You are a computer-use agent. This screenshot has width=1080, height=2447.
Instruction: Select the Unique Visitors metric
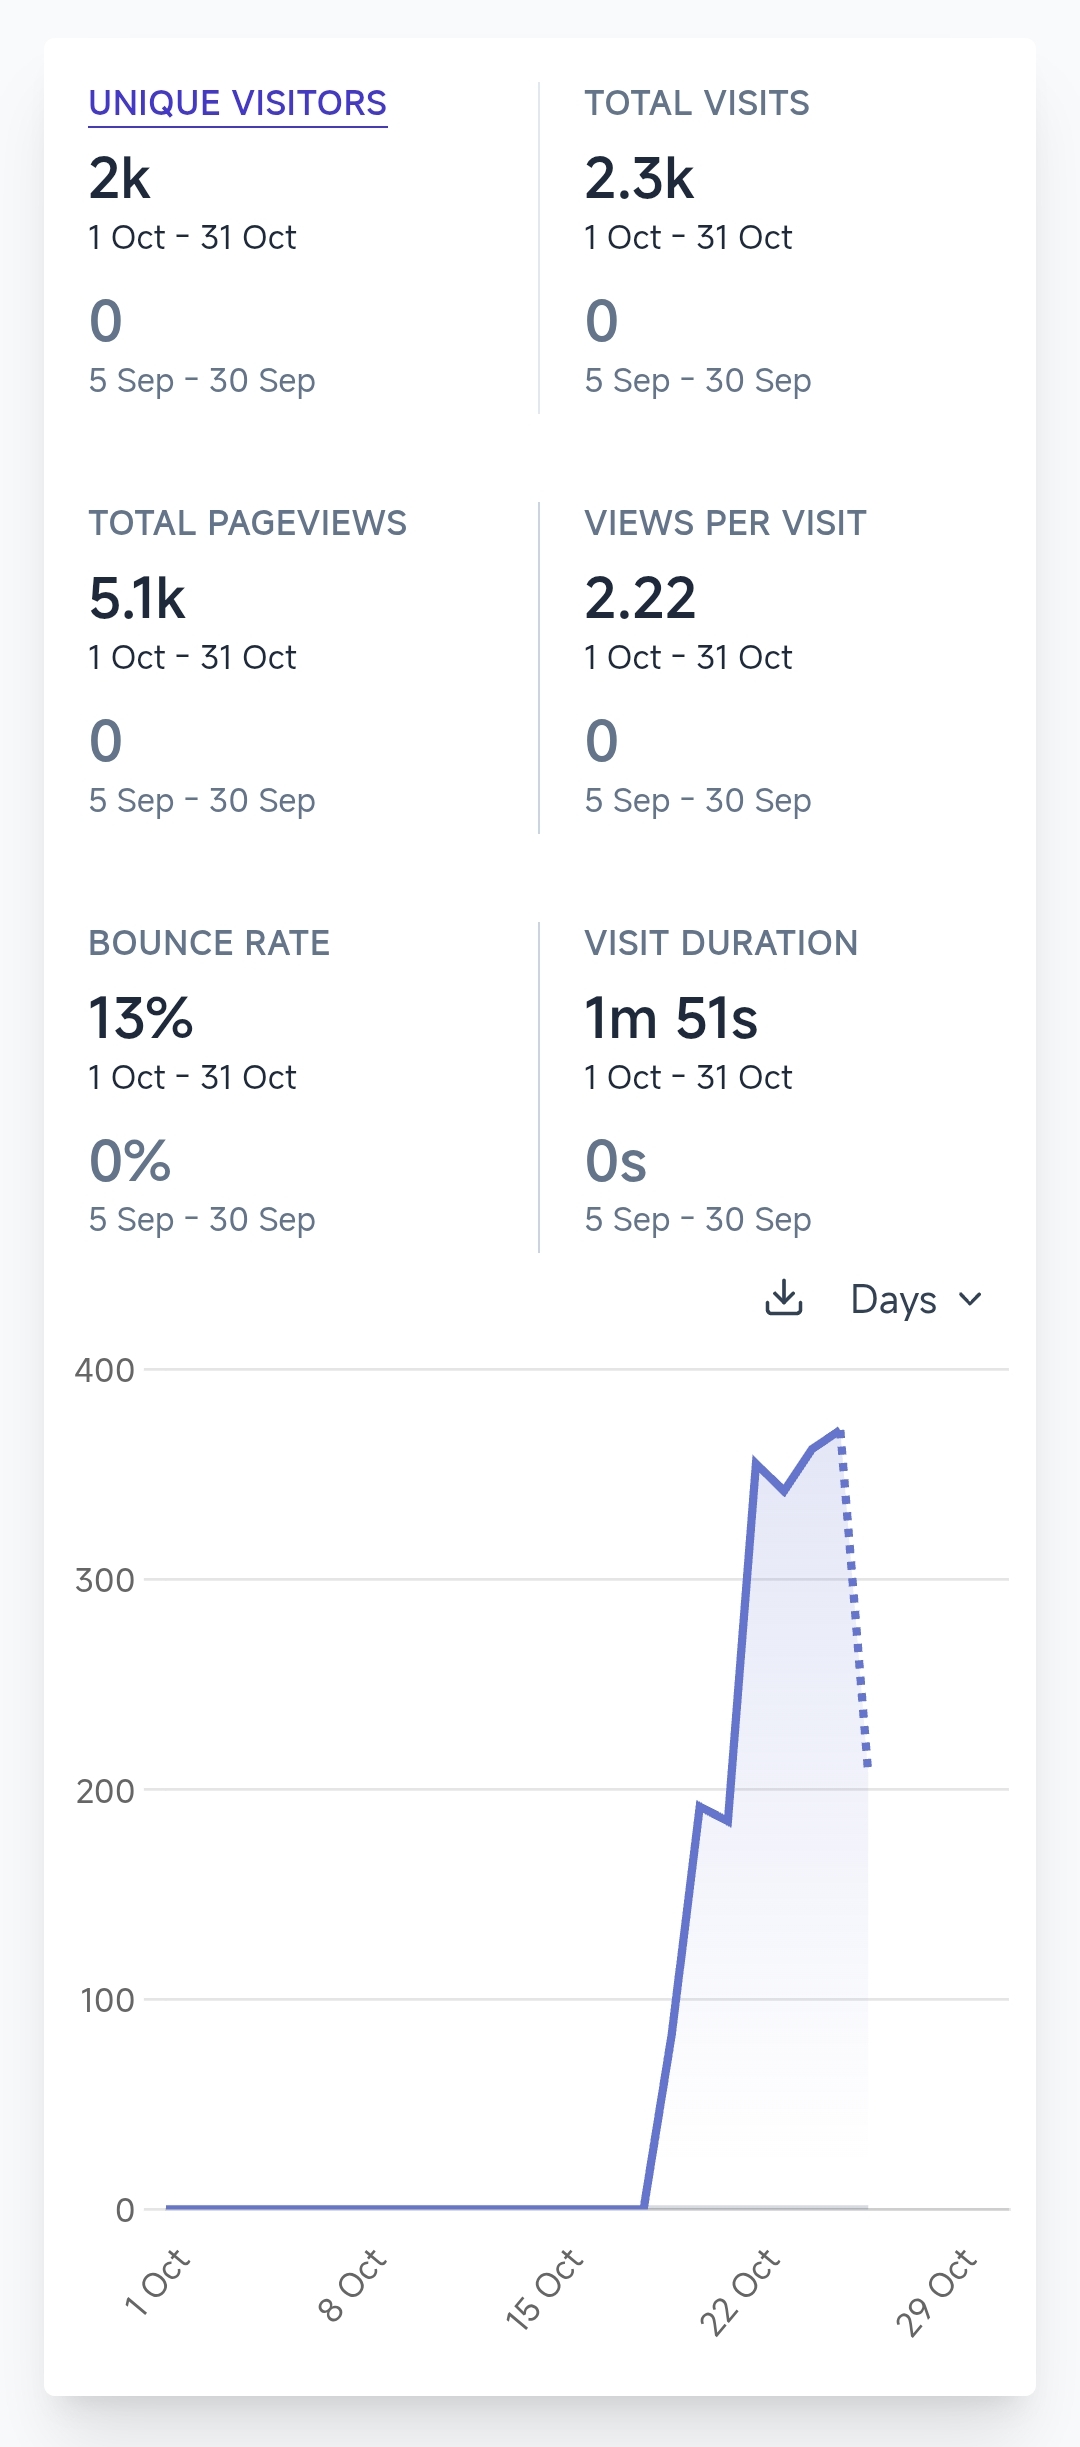click(238, 103)
